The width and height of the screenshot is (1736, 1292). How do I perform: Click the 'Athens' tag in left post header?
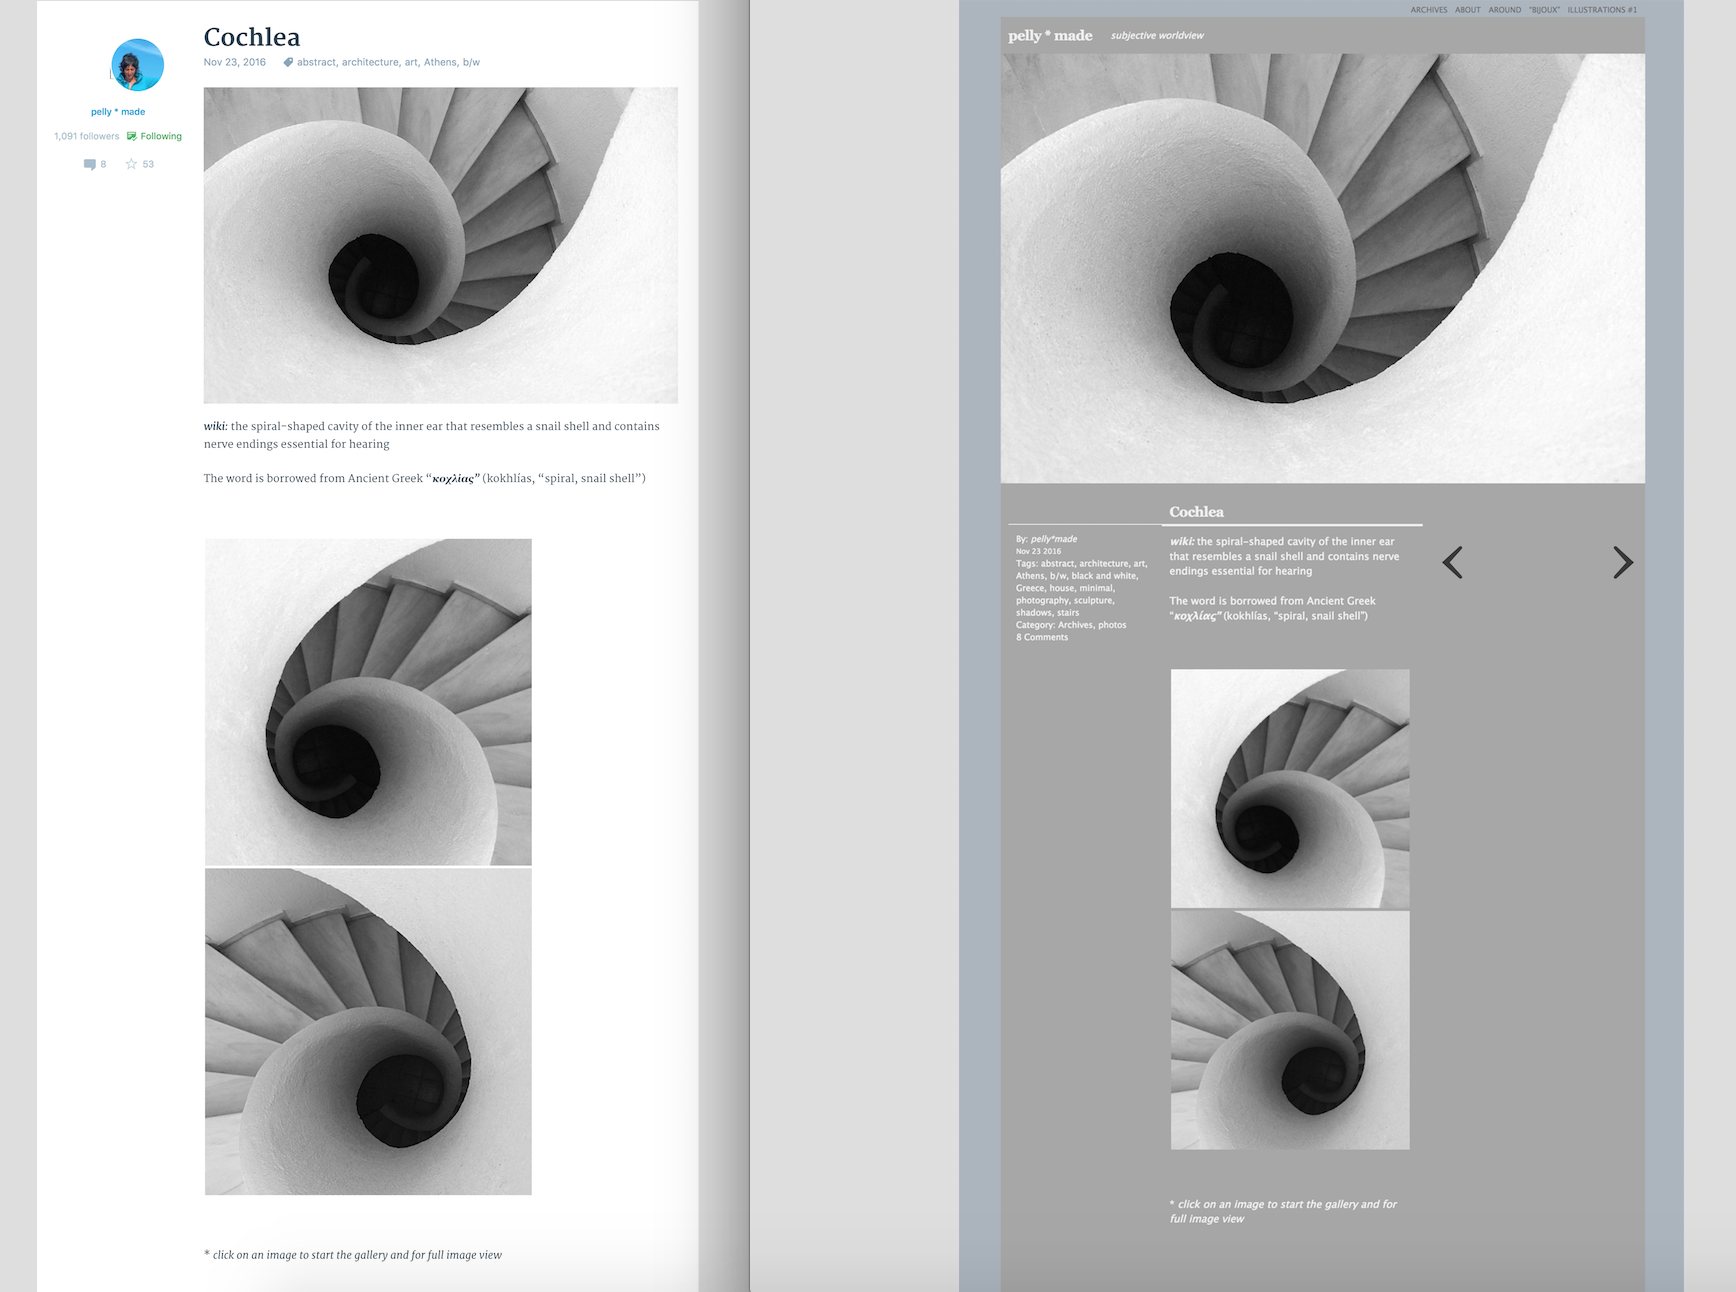pyautogui.click(x=440, y=62)
